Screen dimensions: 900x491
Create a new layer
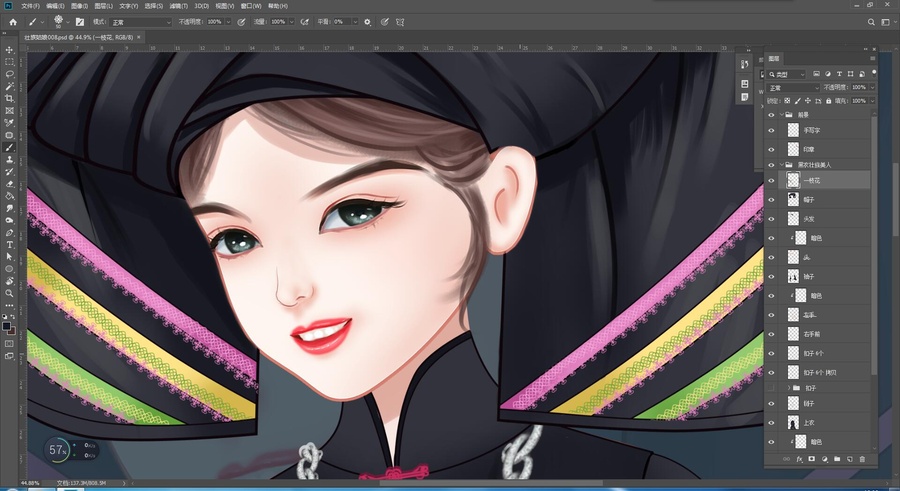tap(850, 459)
